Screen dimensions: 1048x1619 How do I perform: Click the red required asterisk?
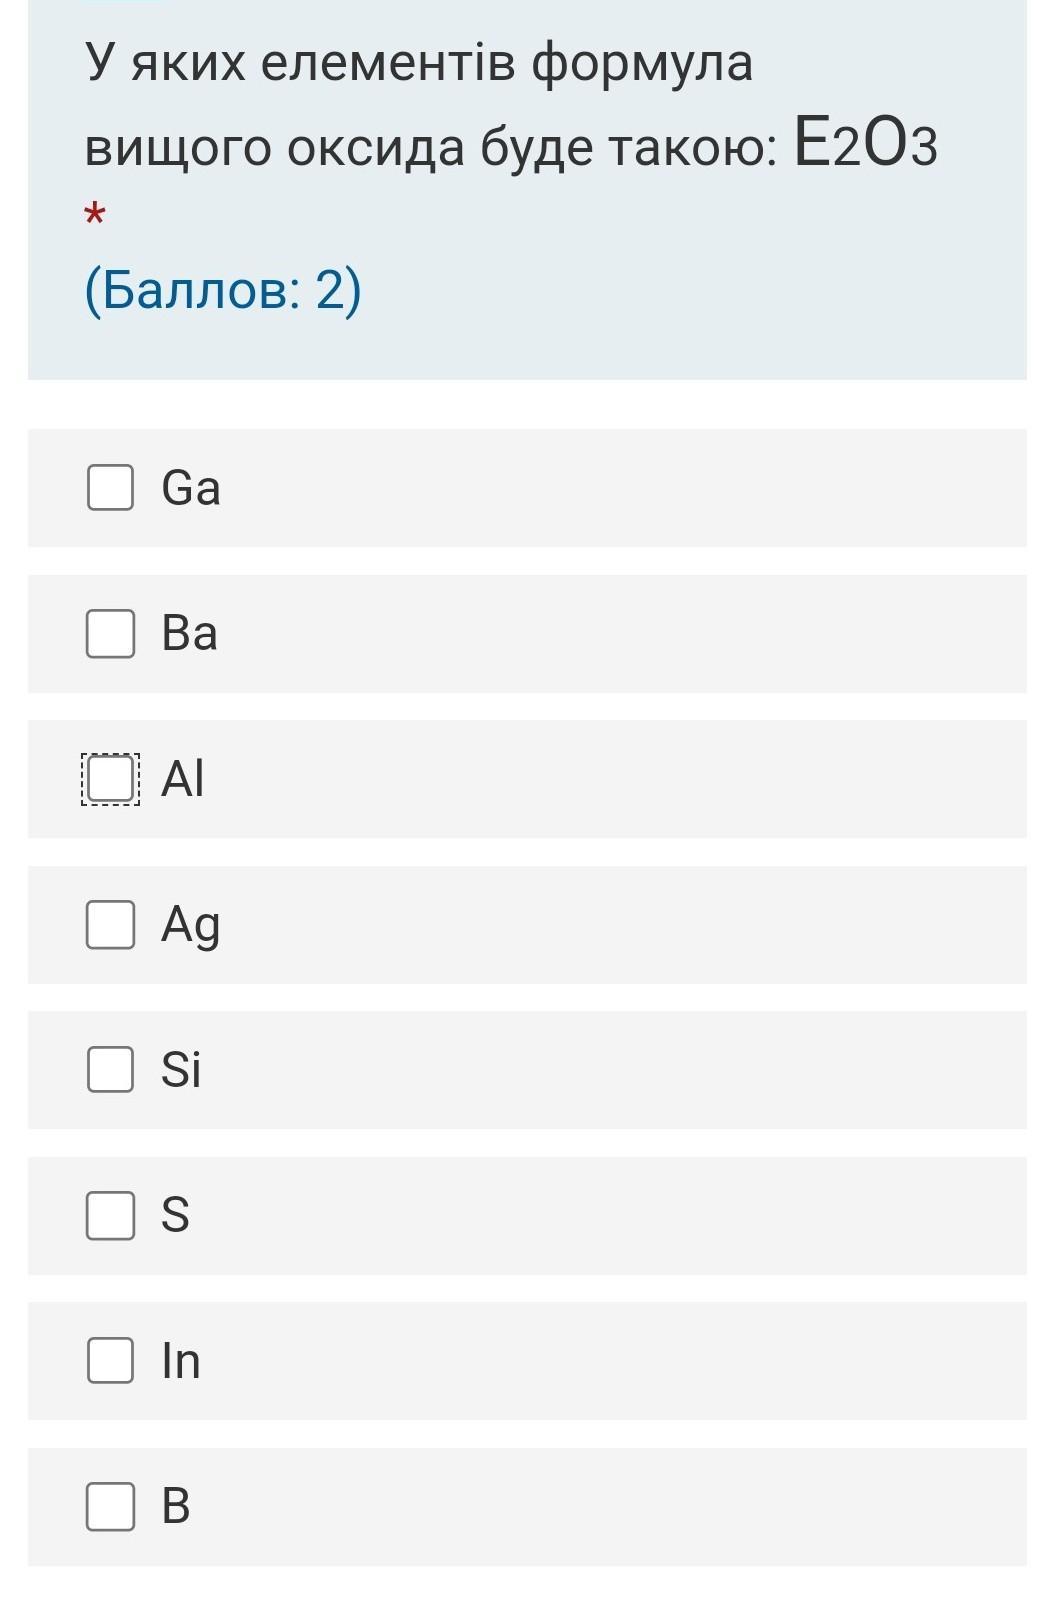(95, 214)
